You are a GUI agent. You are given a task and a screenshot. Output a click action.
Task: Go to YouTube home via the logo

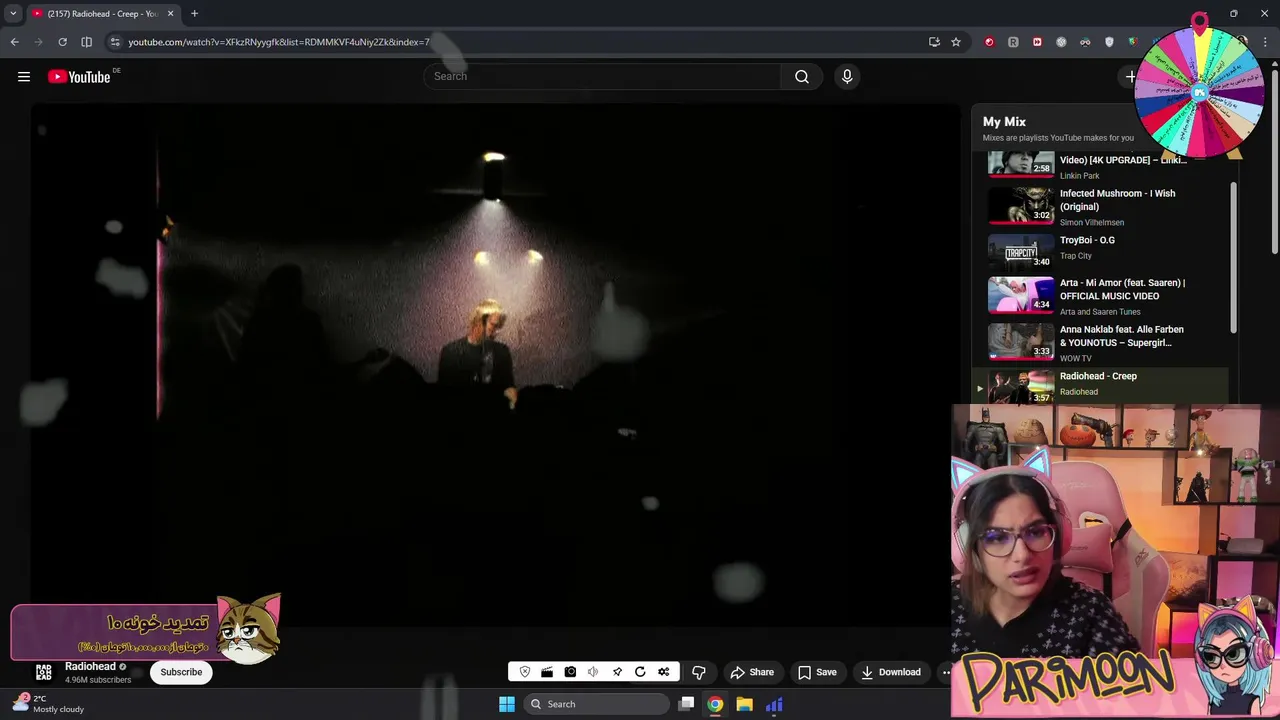79,77
